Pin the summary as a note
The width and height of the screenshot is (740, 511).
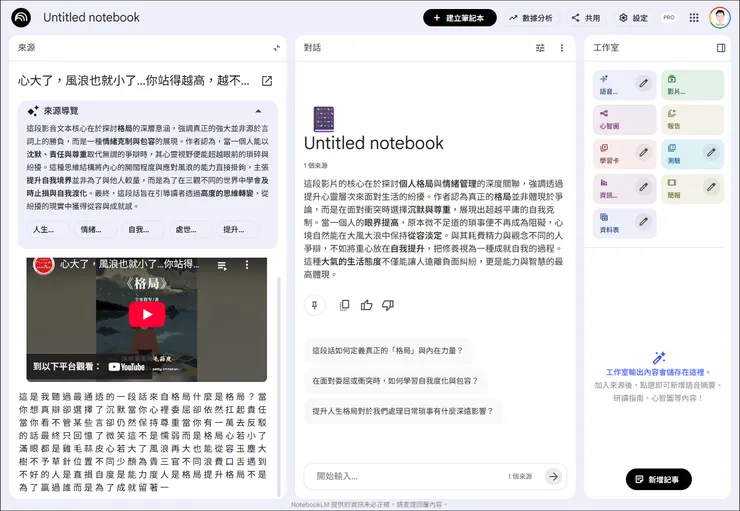click(x=315, y=305)
